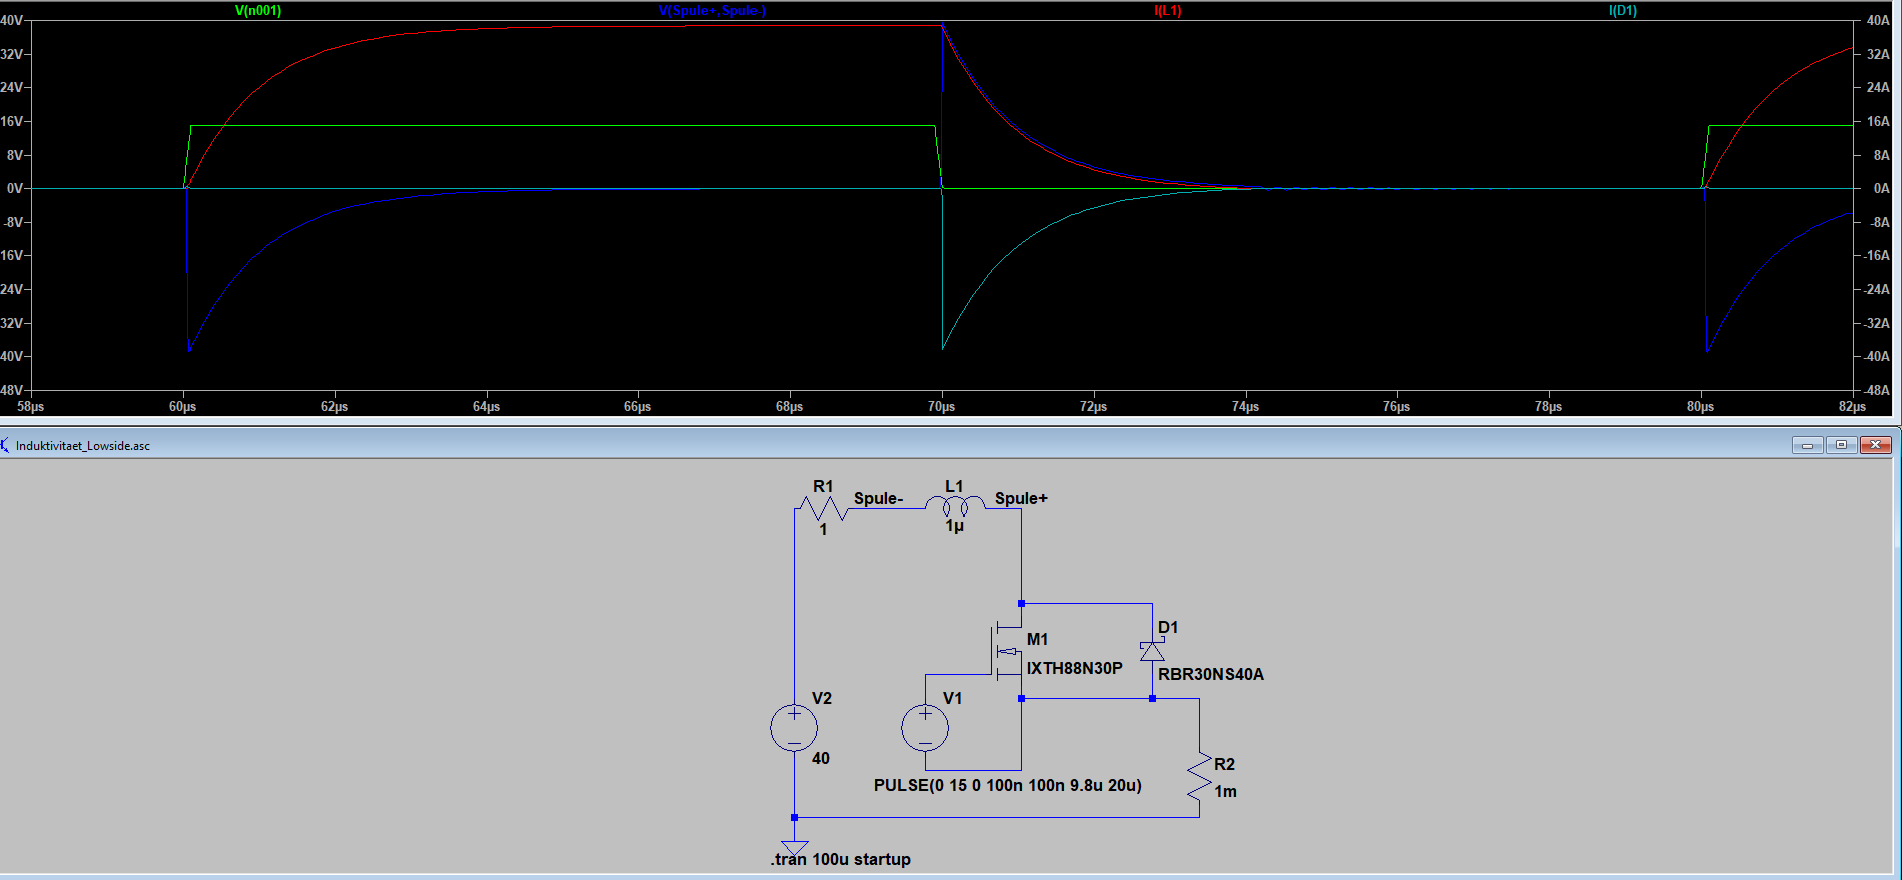Click the V(Spule+,Spule-) trace label

(712, 11)
